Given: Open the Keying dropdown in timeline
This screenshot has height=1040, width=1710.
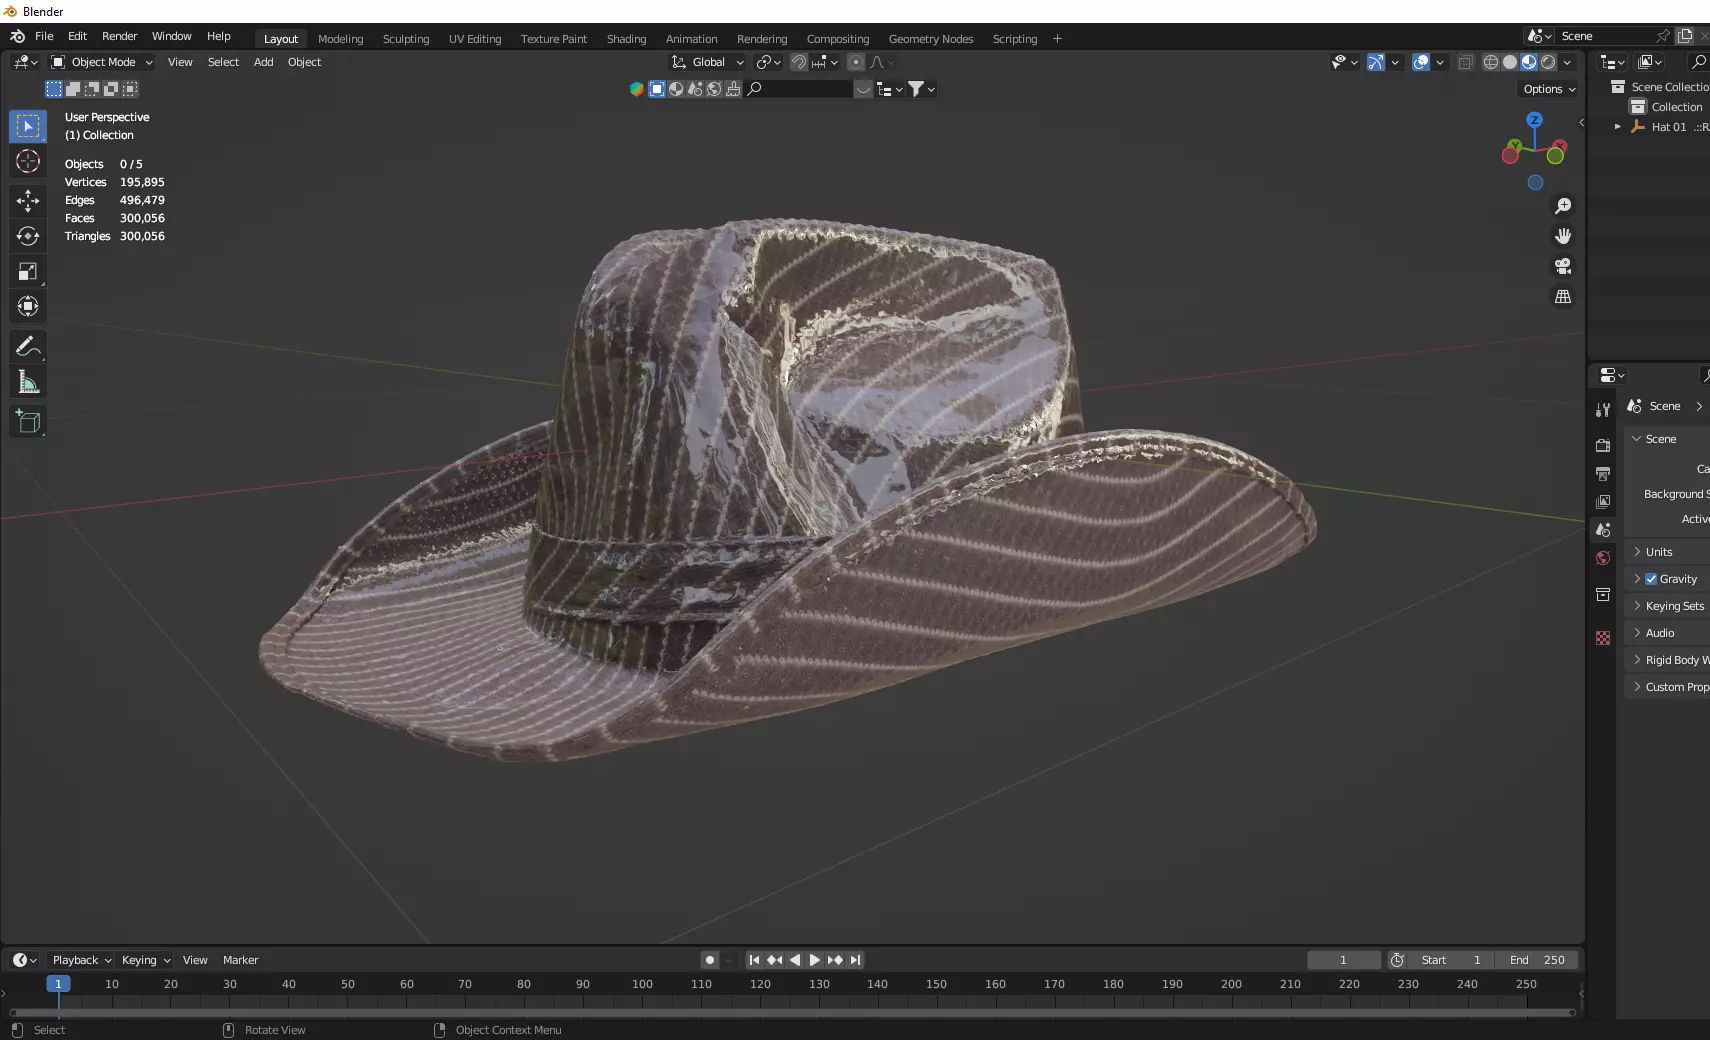Looking at the screenshot, I should [145, 960].
